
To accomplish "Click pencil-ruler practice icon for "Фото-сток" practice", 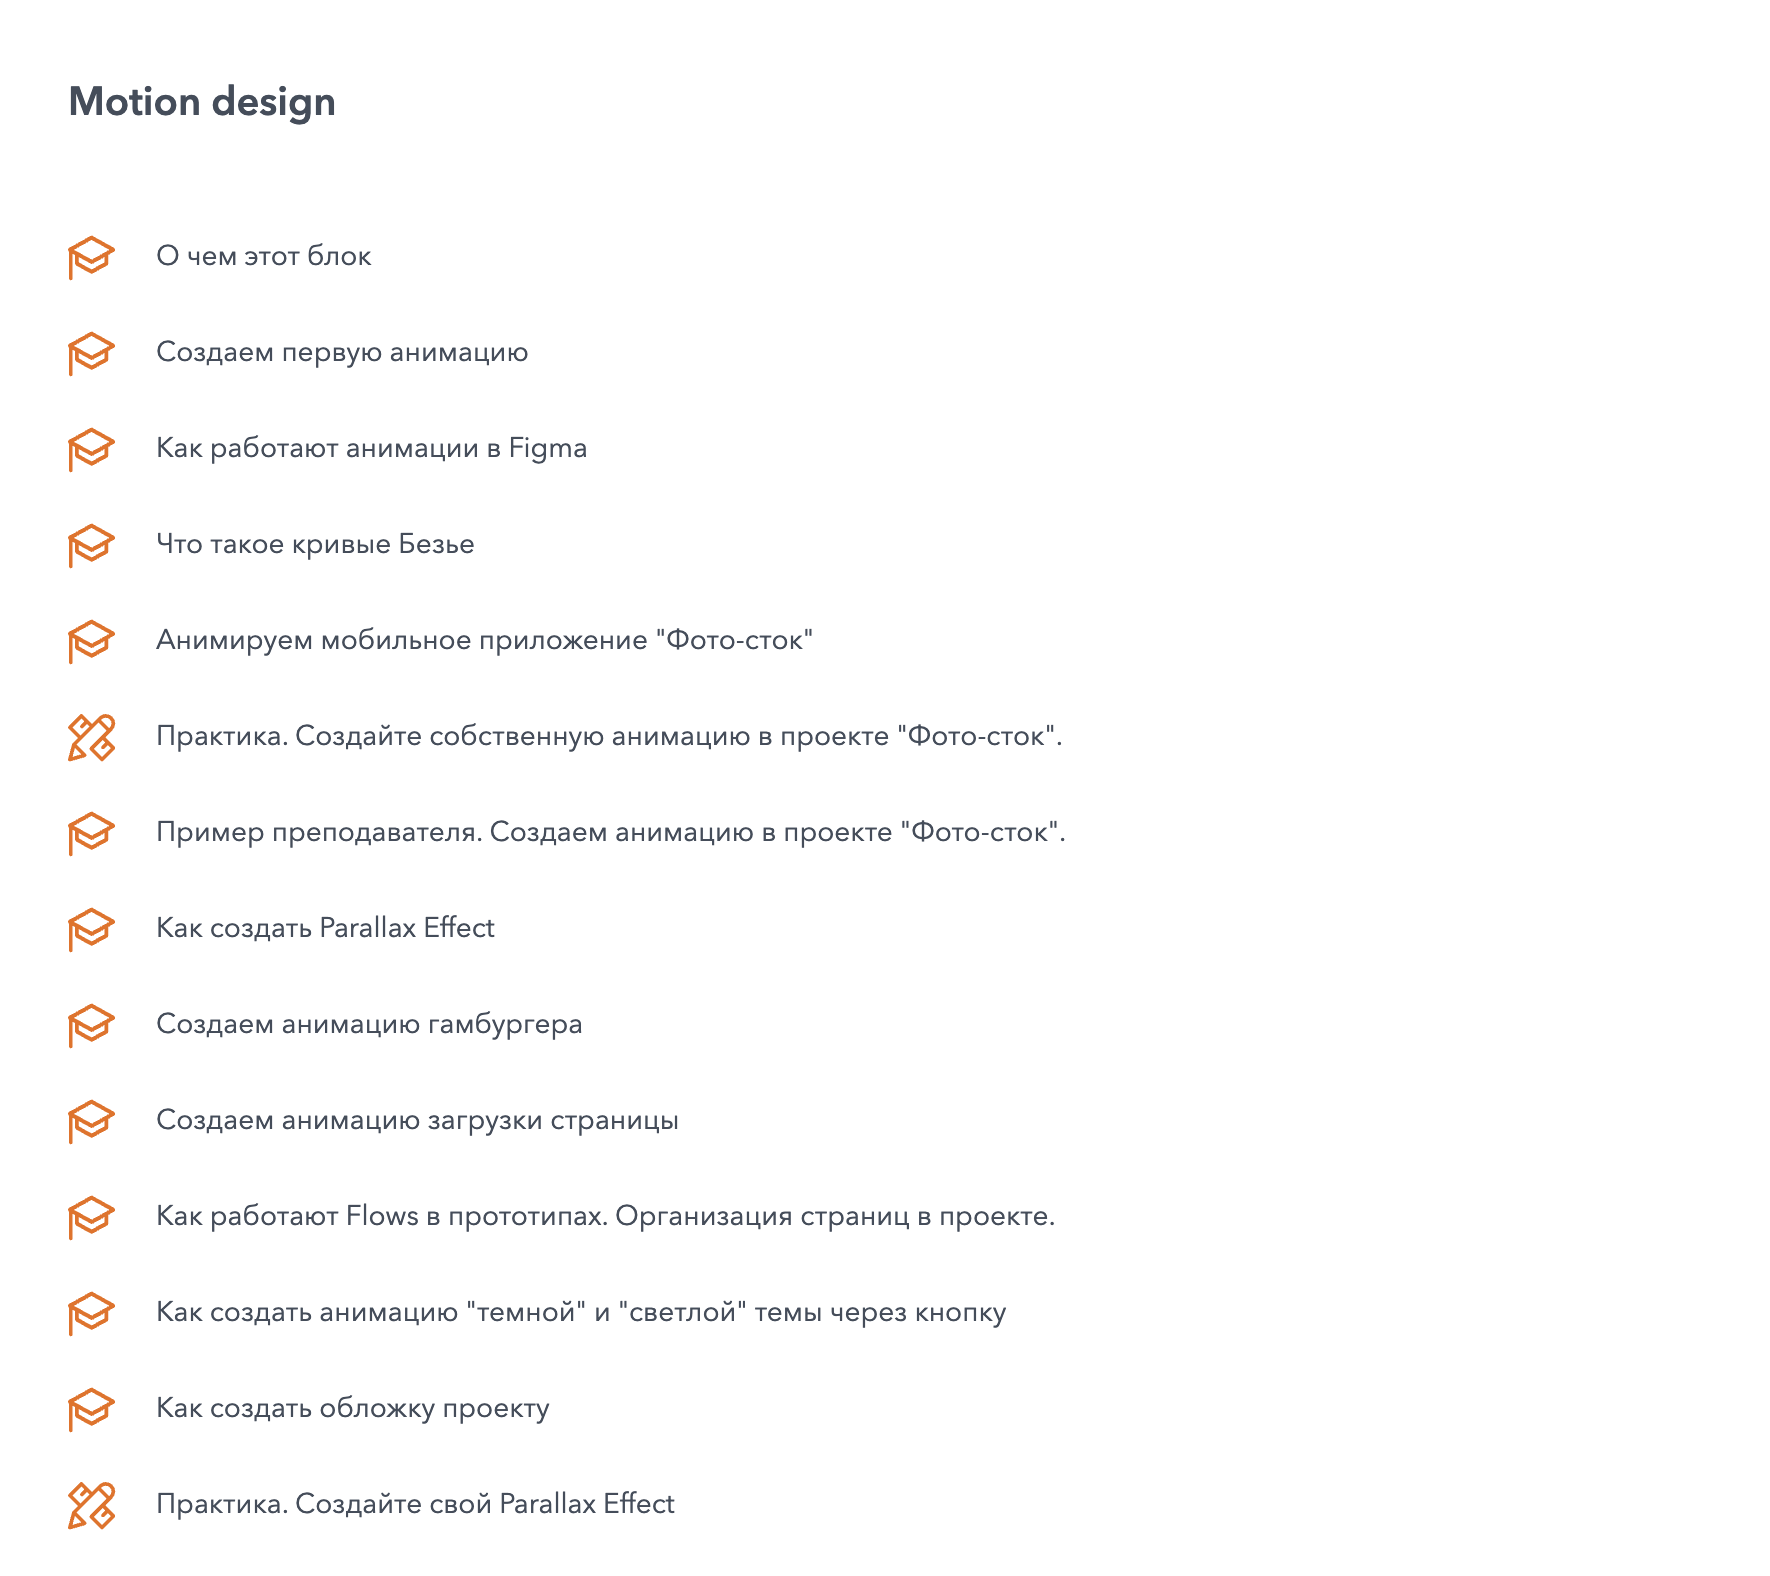I will coord(91,737).
